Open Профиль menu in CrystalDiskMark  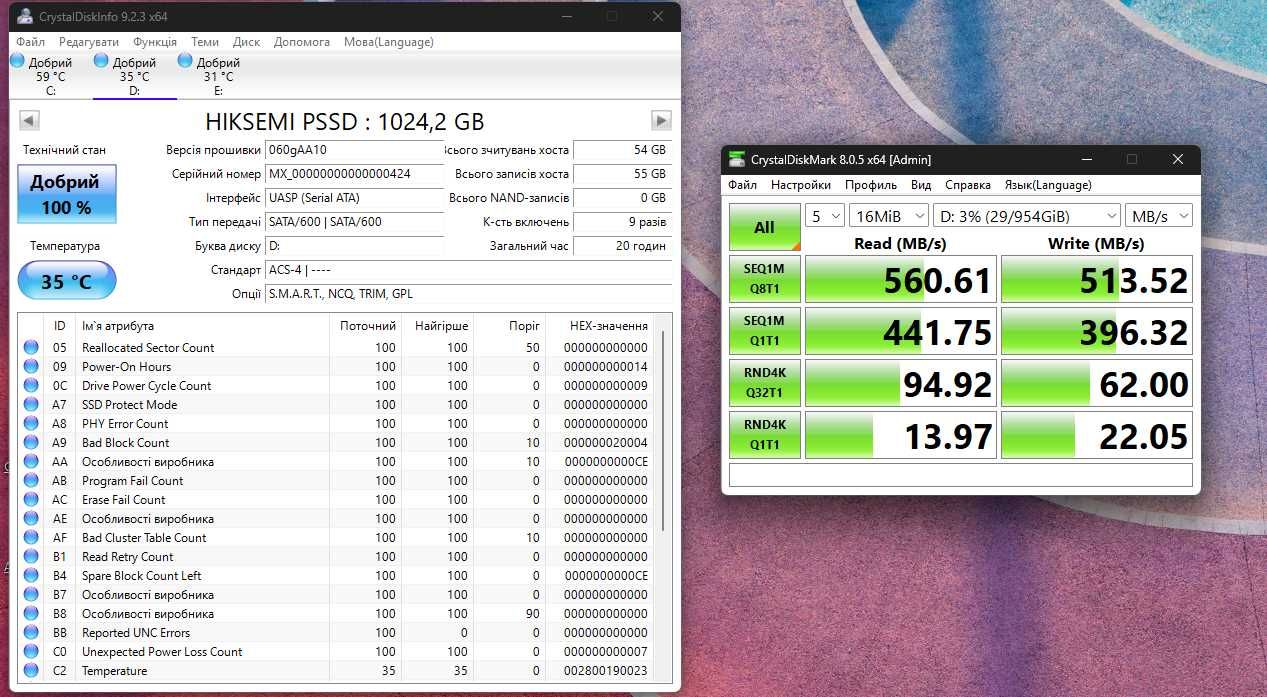click(871, 185)
